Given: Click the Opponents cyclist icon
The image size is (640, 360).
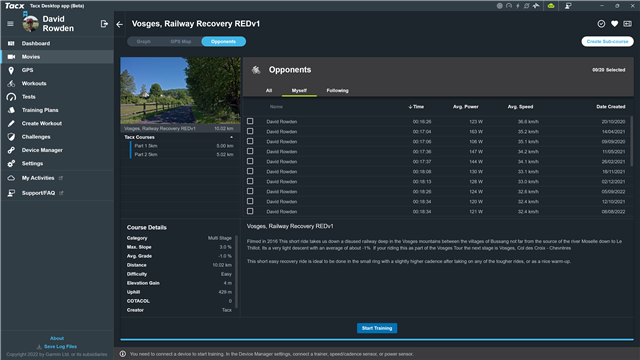Looking at the screenshot, I should click(256, 70).
